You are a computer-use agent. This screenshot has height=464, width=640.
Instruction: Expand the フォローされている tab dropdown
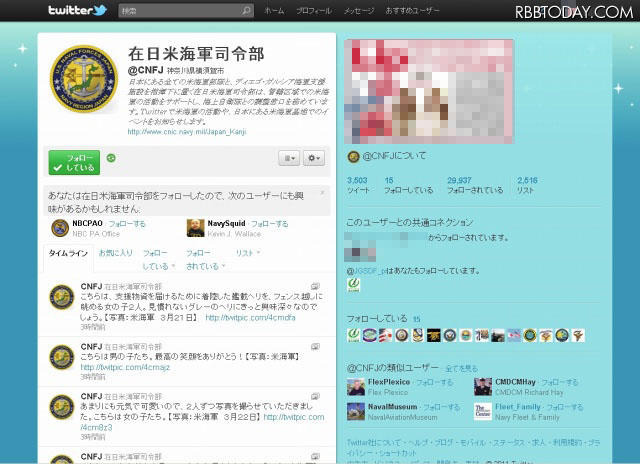pyautogui.click(x=205, y=260)
